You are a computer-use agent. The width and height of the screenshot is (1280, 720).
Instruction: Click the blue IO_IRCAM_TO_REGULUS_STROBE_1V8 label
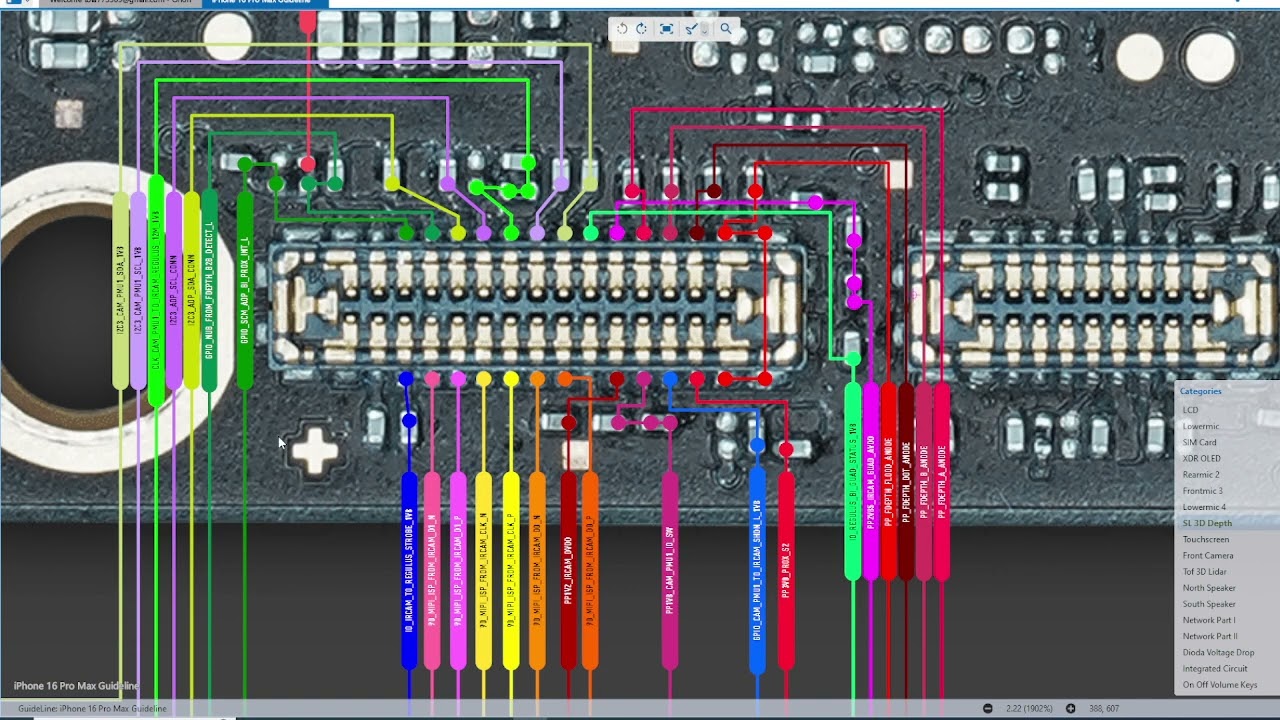tap(409, 571)
